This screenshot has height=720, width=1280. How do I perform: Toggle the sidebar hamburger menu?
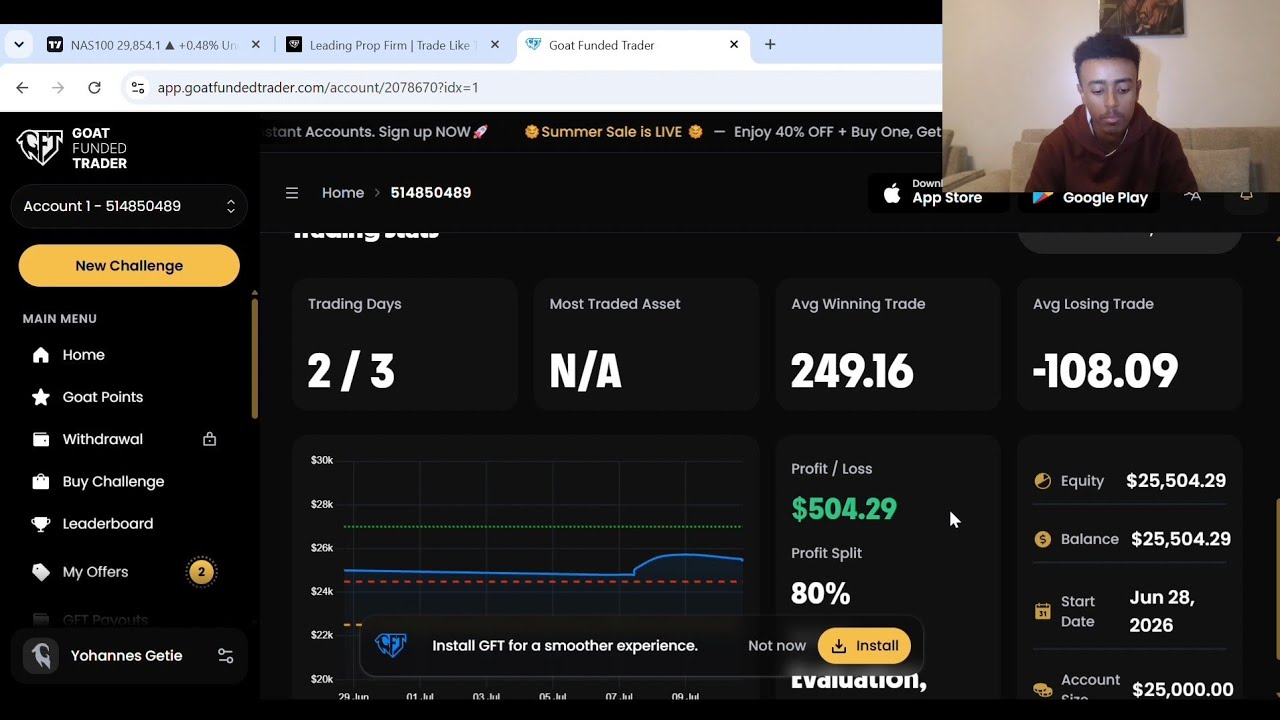292,193
